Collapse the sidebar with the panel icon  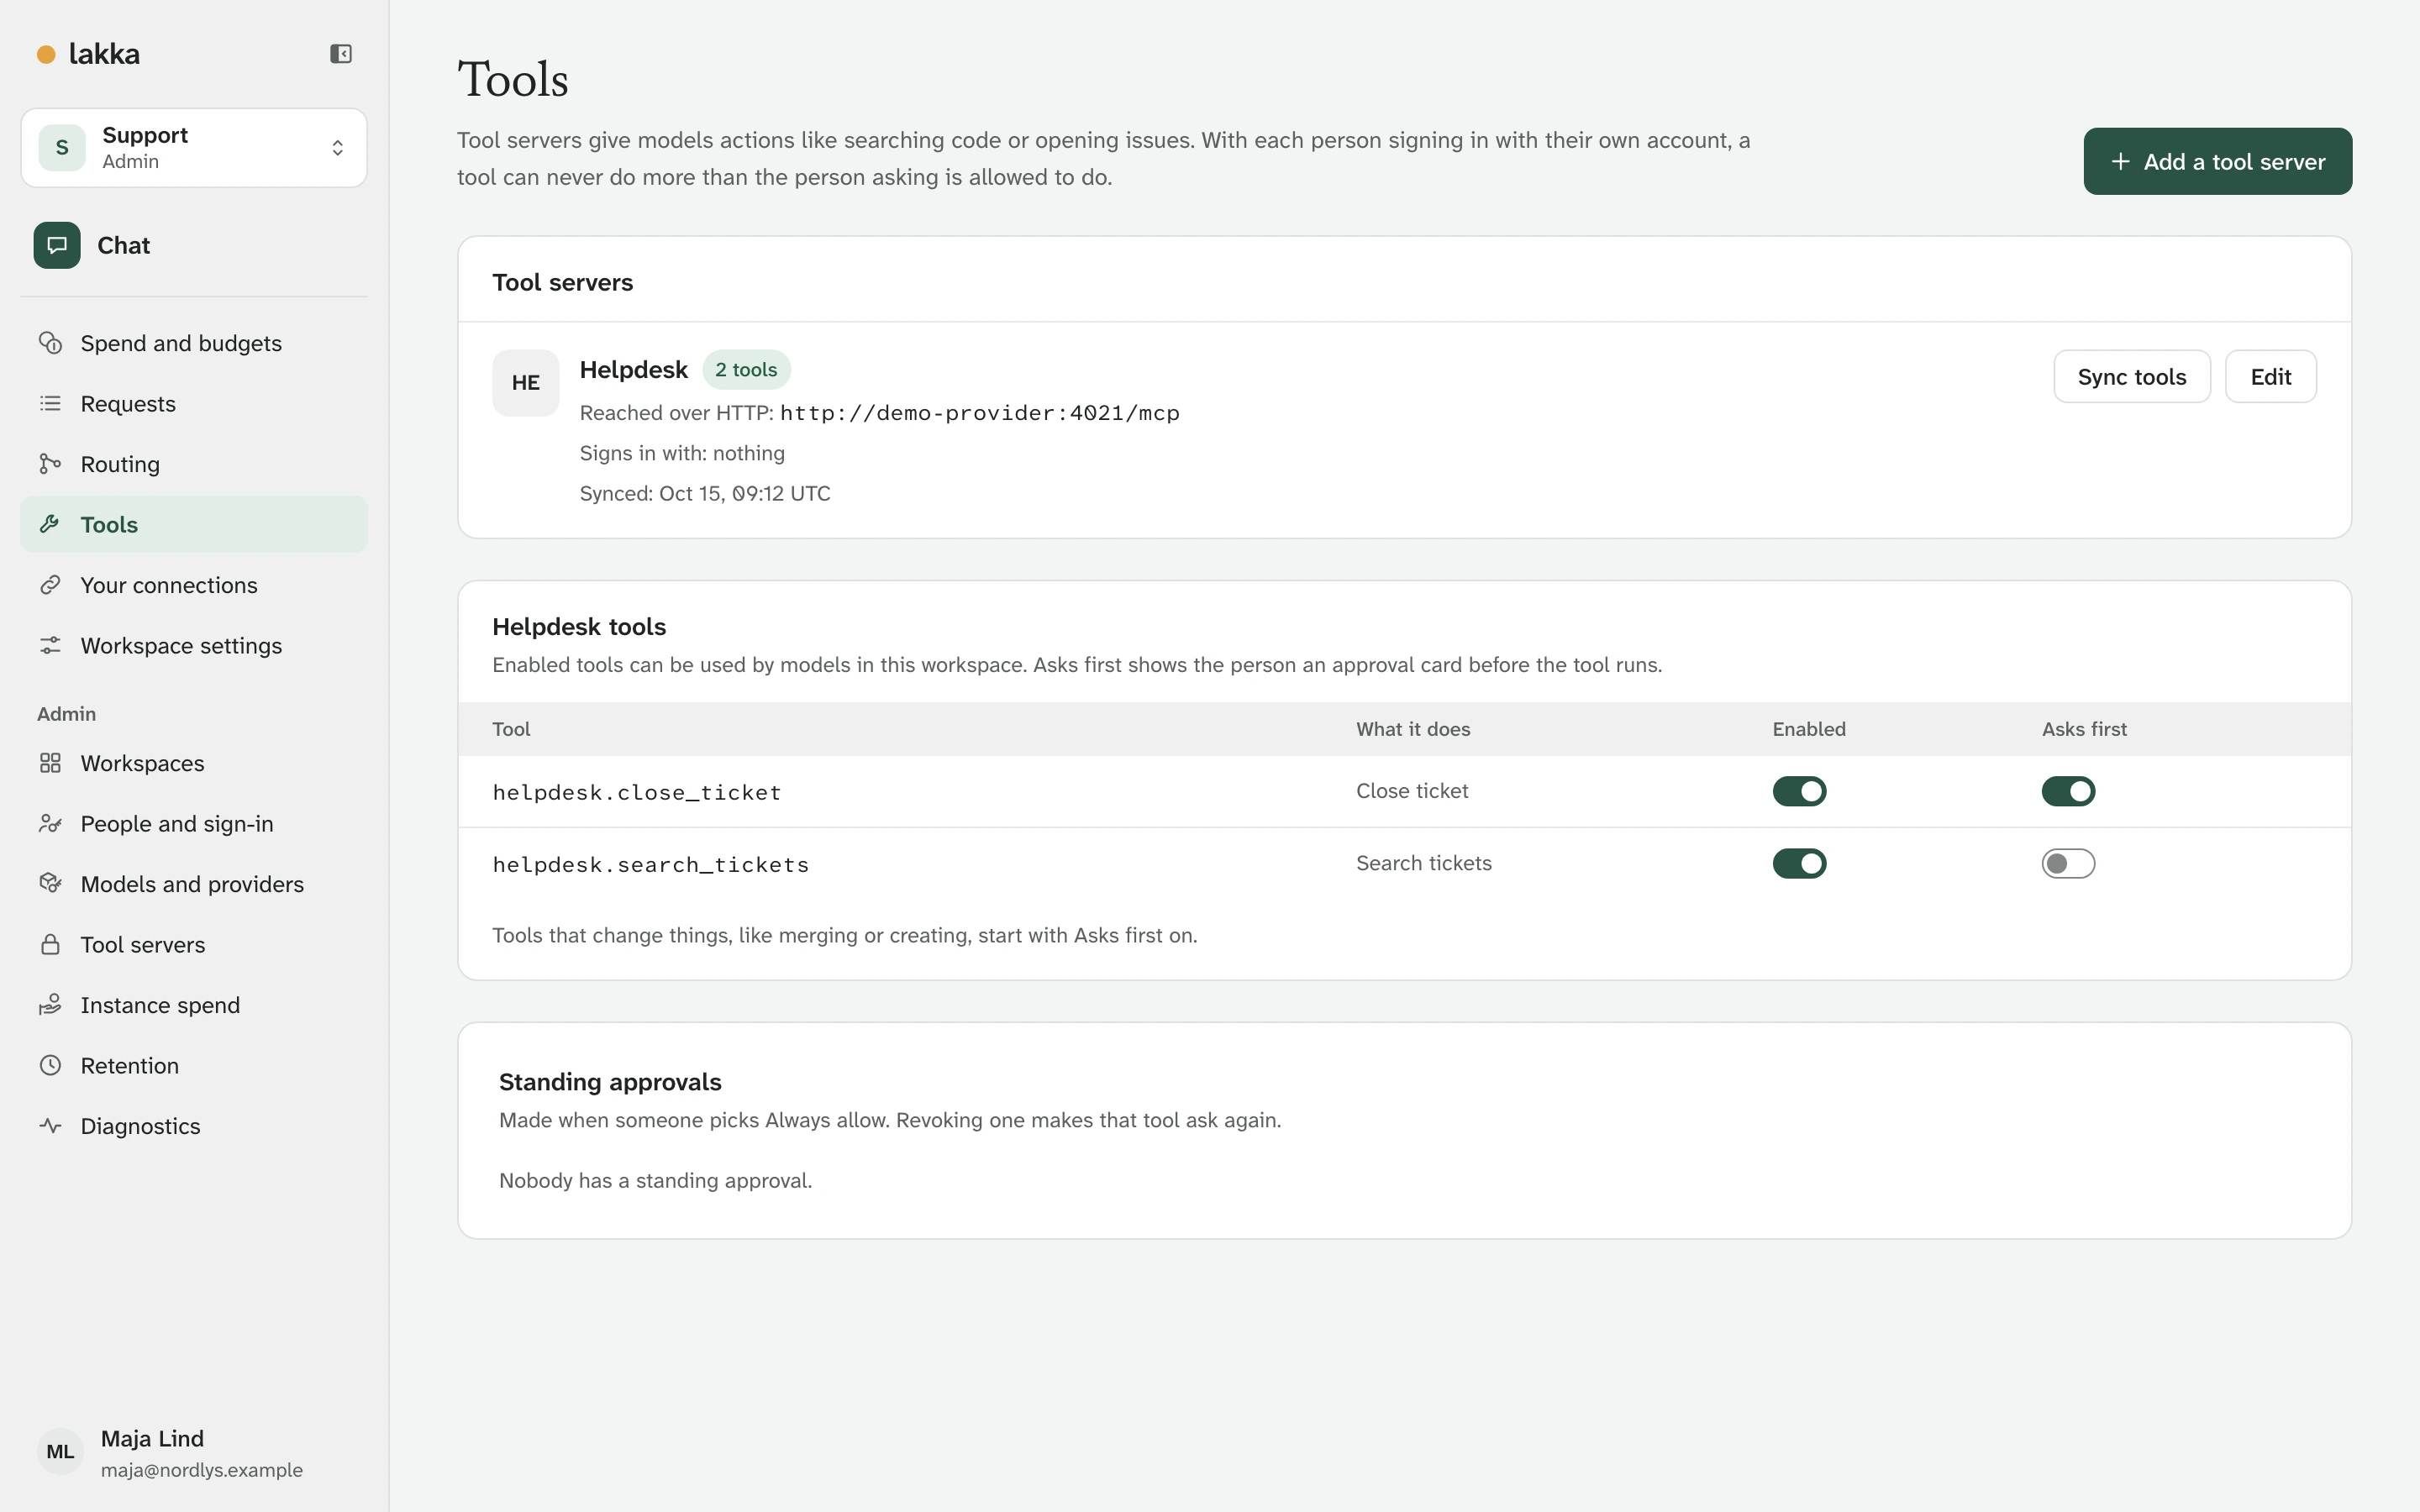(341, 54)
